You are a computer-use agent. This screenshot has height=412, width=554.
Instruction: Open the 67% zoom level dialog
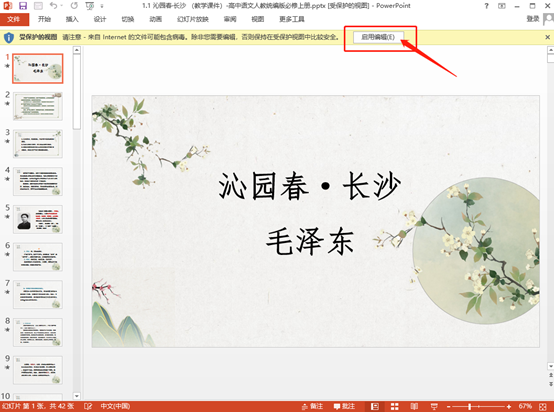tap(525, 406)
